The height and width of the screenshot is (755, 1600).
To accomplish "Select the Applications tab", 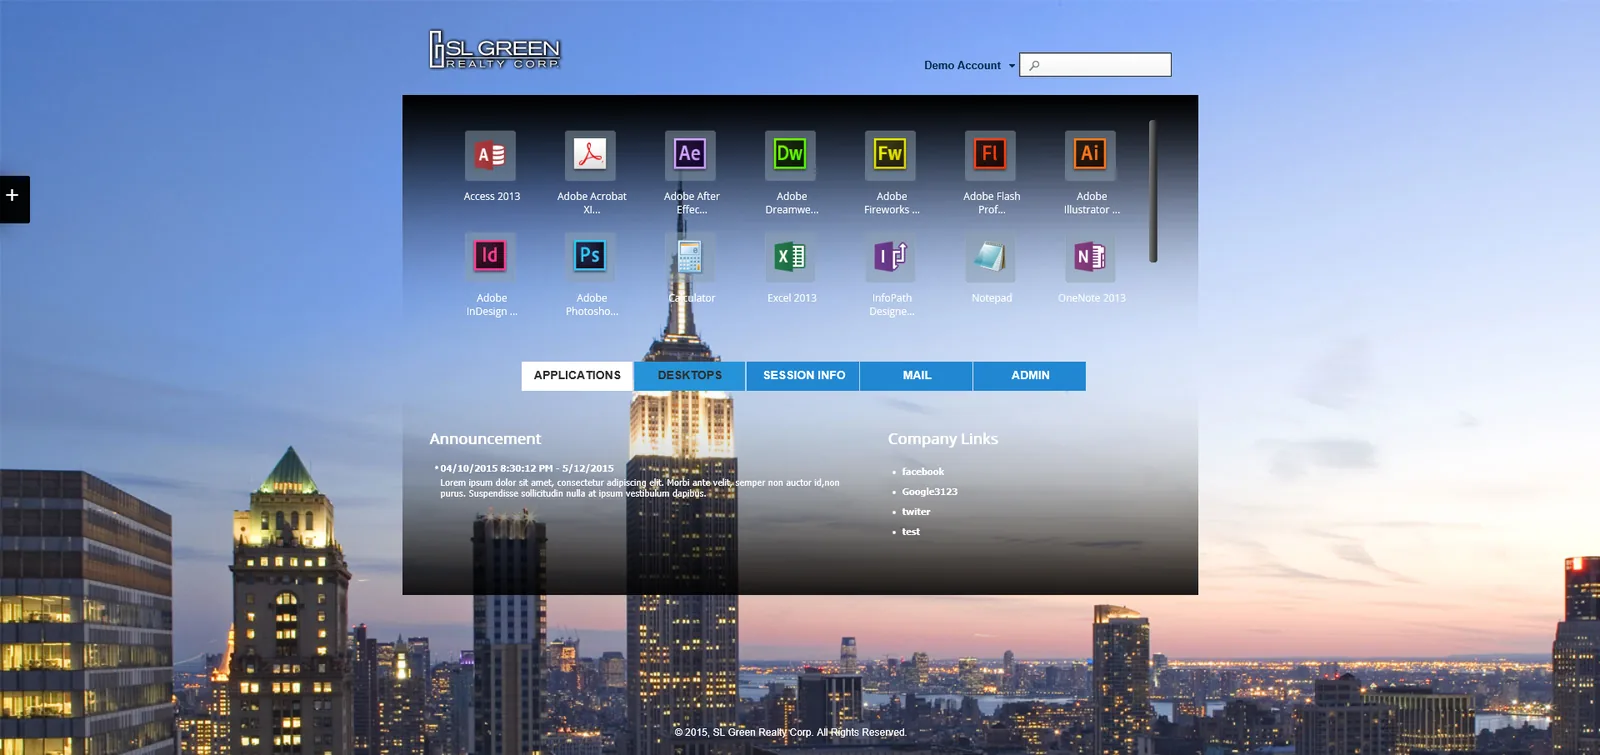I will point(577,376).
